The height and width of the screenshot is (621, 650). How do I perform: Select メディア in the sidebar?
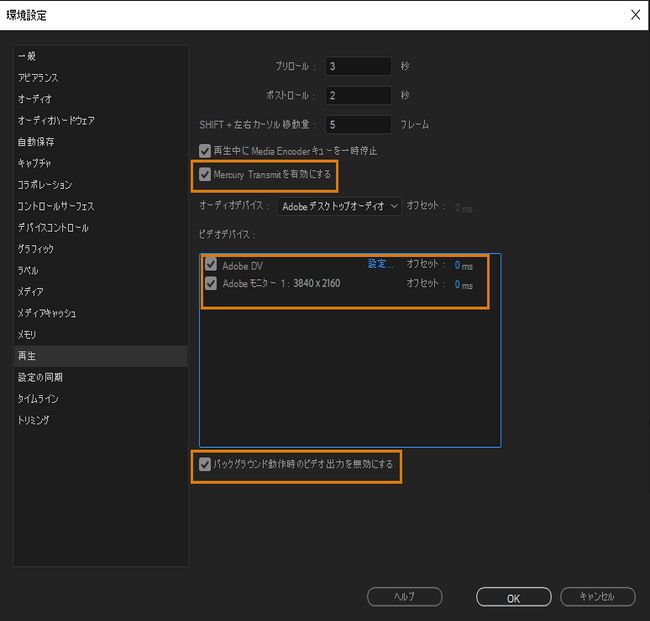100,292
